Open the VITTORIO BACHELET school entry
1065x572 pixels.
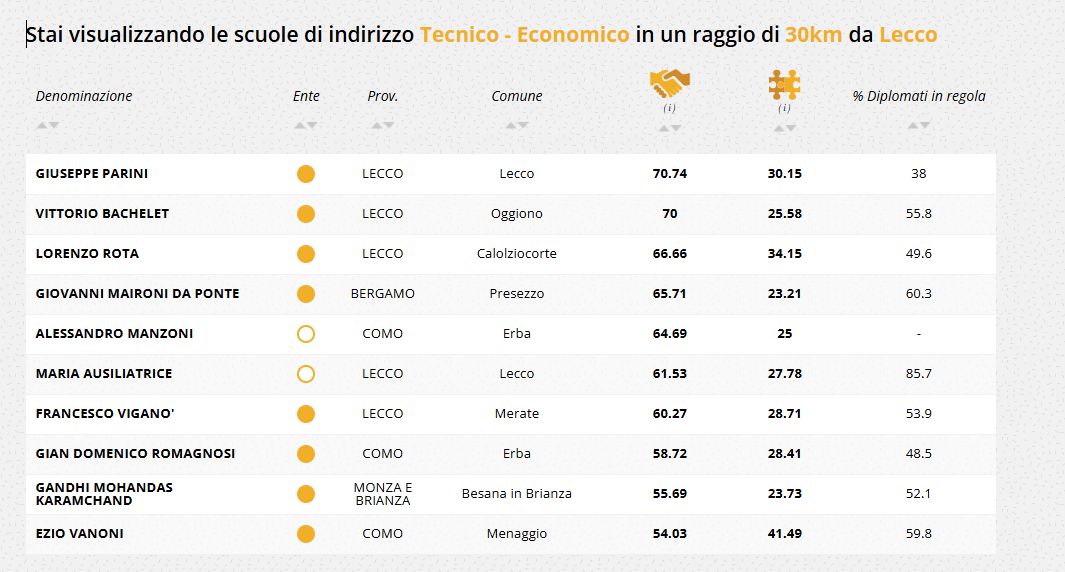pyautogui.click(x=102, y=214)
